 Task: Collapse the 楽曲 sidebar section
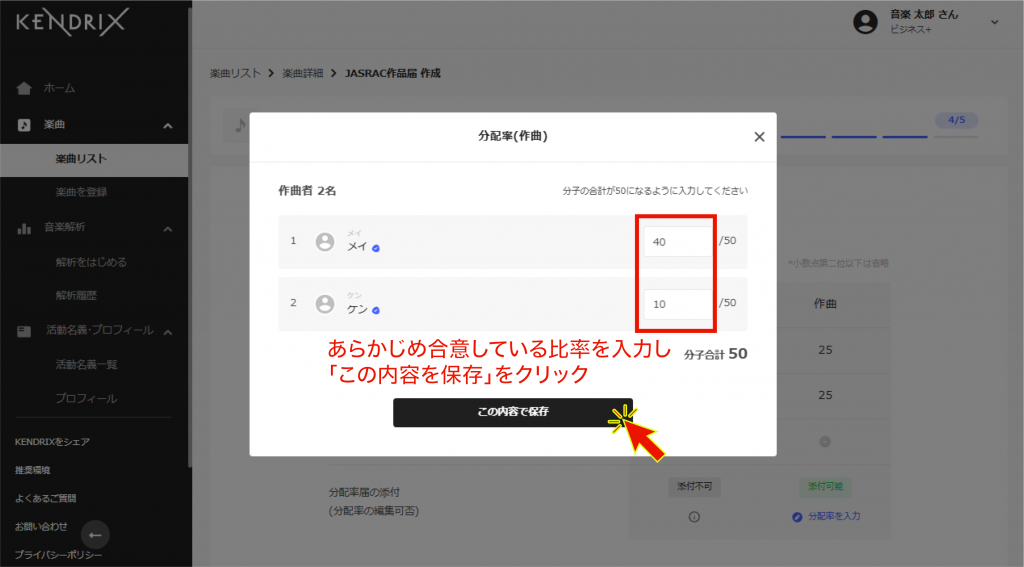tap(167, 125)
